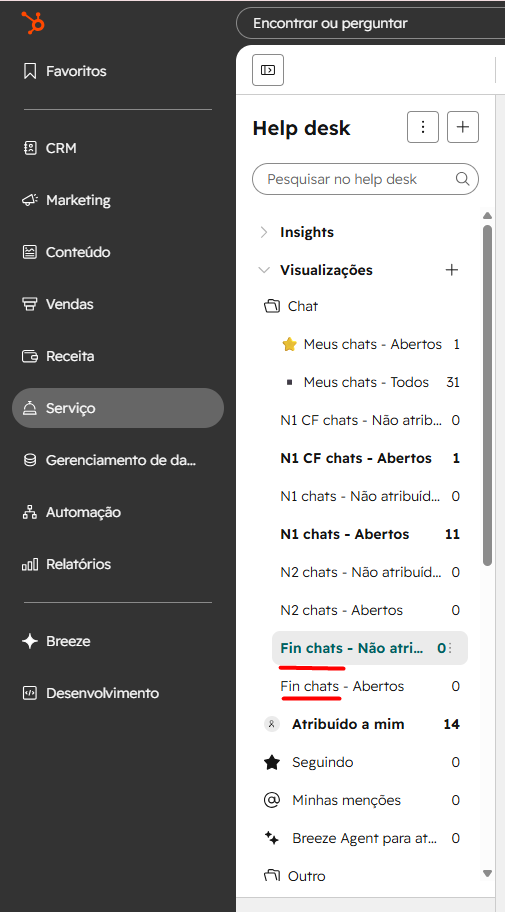This screenshot has width=505, height=912.
Task: Click the Breeze sparkle icon
Action: [30, 641]
